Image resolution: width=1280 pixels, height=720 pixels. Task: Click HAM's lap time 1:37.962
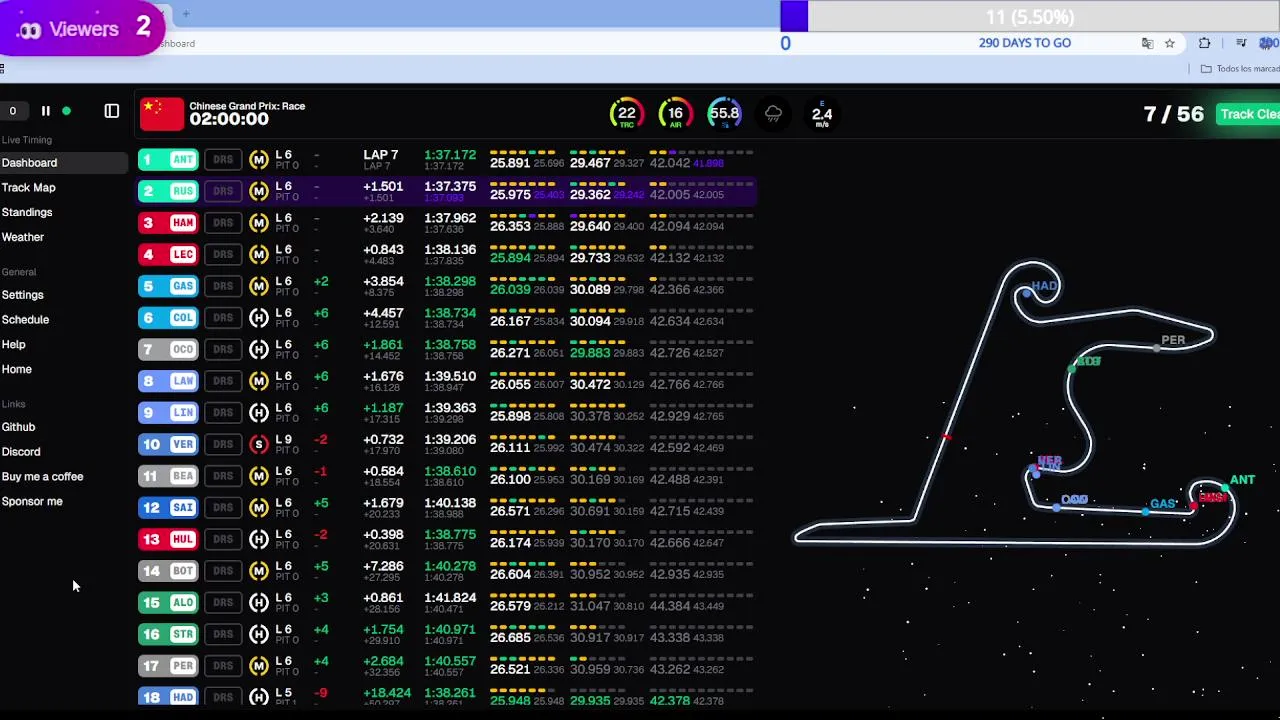(450, 219)
